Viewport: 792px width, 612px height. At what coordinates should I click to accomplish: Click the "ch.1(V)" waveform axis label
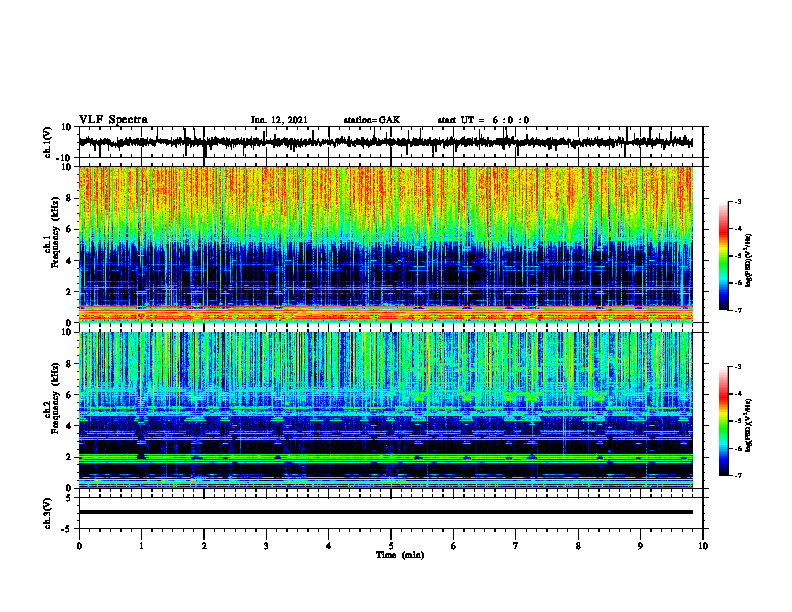click(x=48, y=142)
